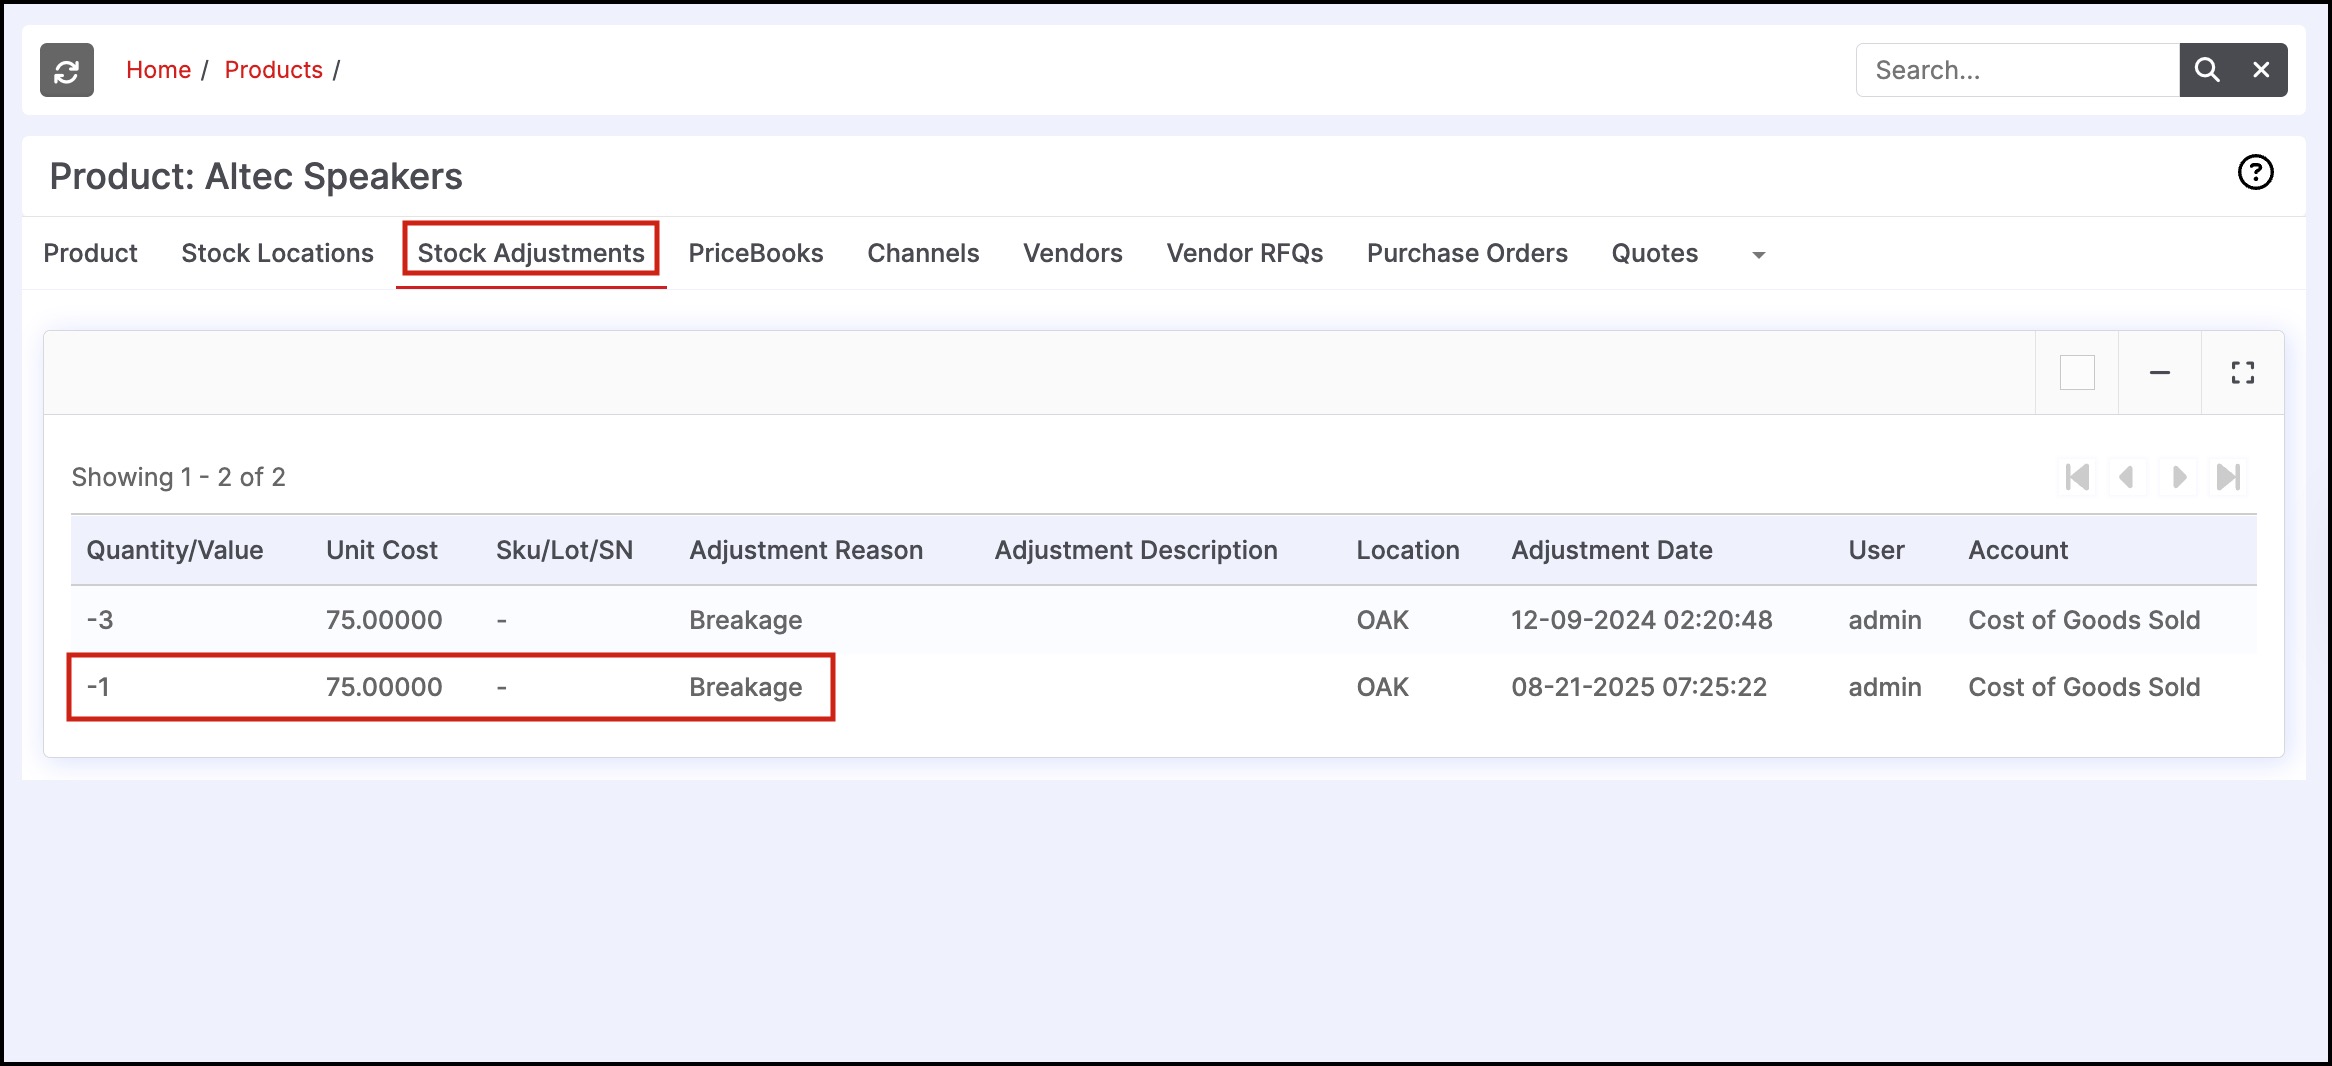This screenshot has width=2332, height=1066.
Task: Click the refresh icon button
Action: [67, 70]
